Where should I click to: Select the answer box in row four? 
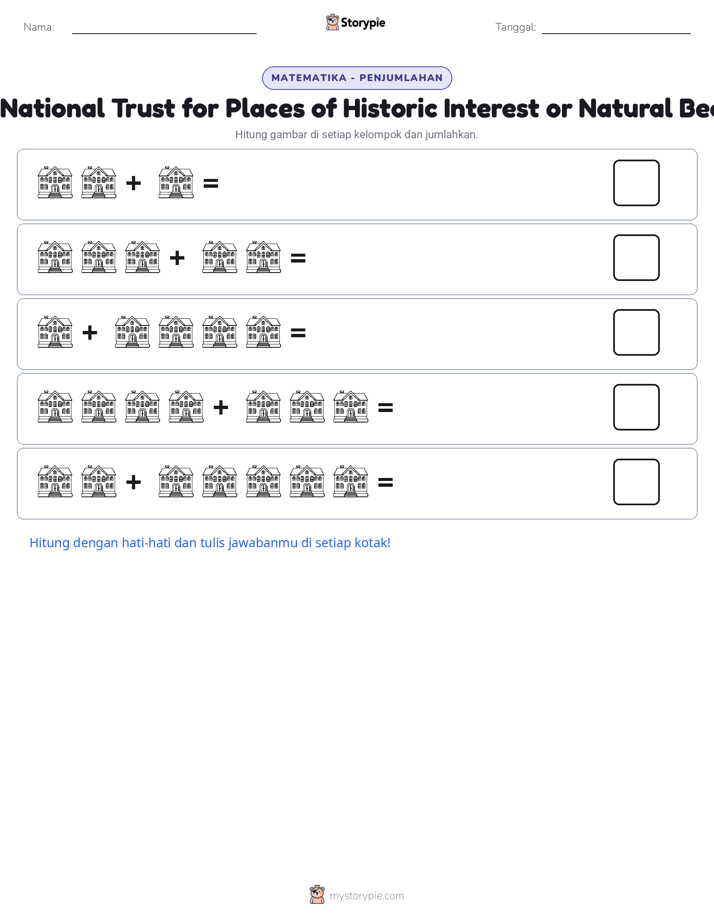pos(636,407)
